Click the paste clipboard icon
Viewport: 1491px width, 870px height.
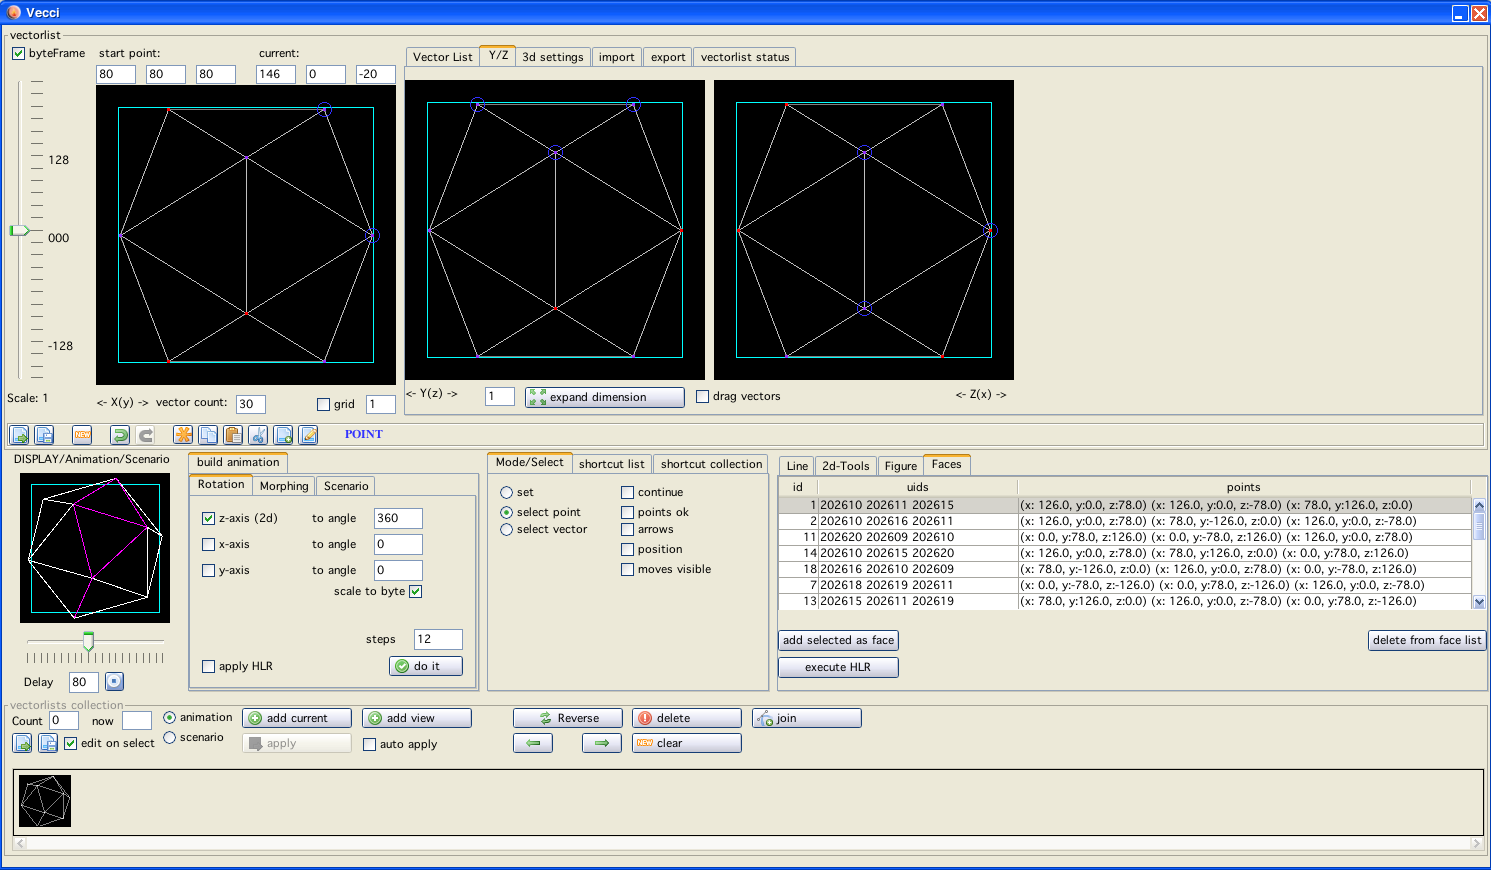click(233, 435)
